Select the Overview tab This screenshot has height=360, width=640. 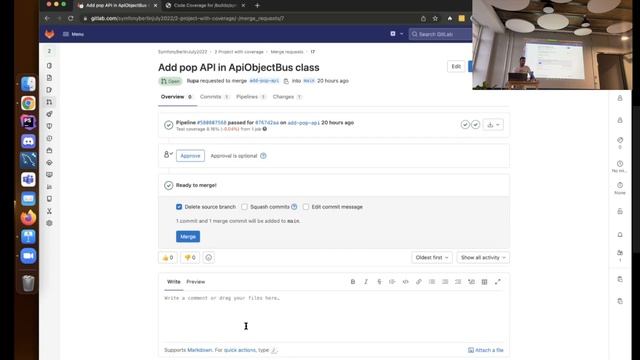[x=176, y=97]
